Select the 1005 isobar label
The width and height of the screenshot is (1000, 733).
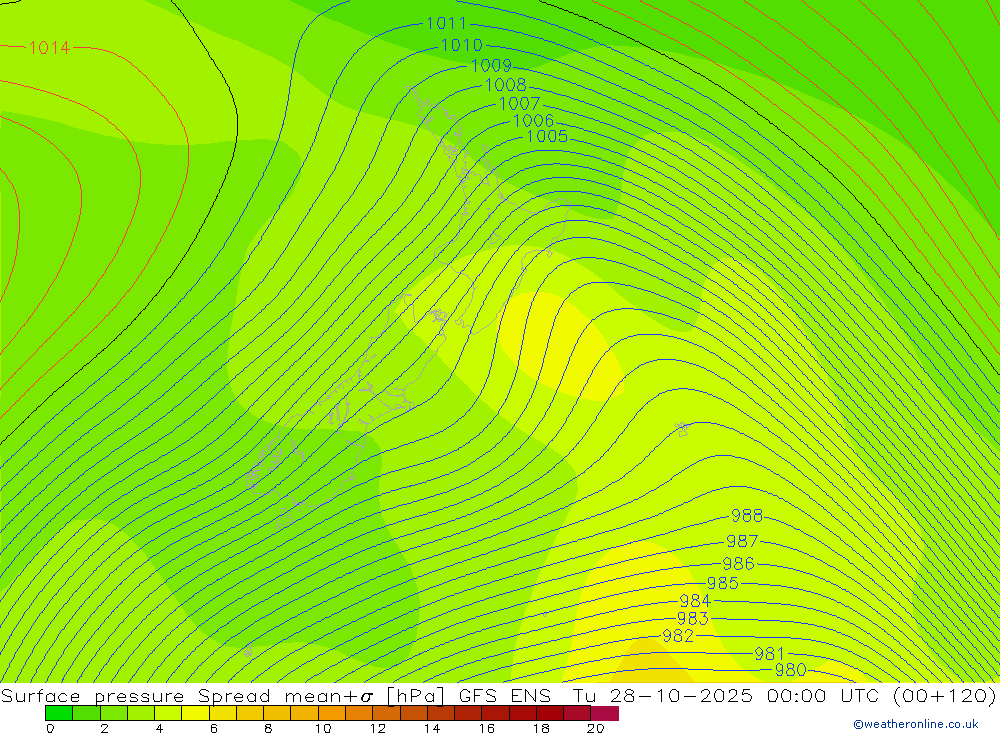pos(547,137)
